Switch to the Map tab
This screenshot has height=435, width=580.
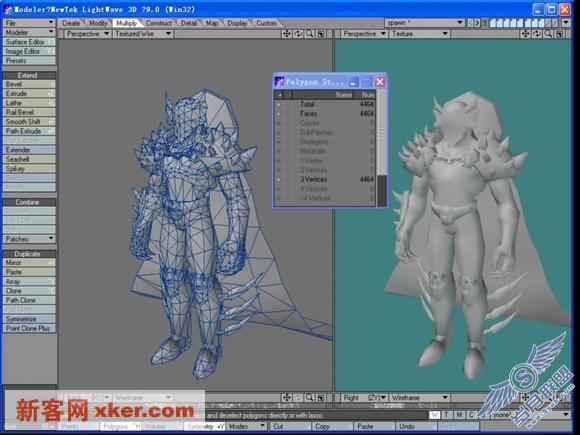coord(212,23)
